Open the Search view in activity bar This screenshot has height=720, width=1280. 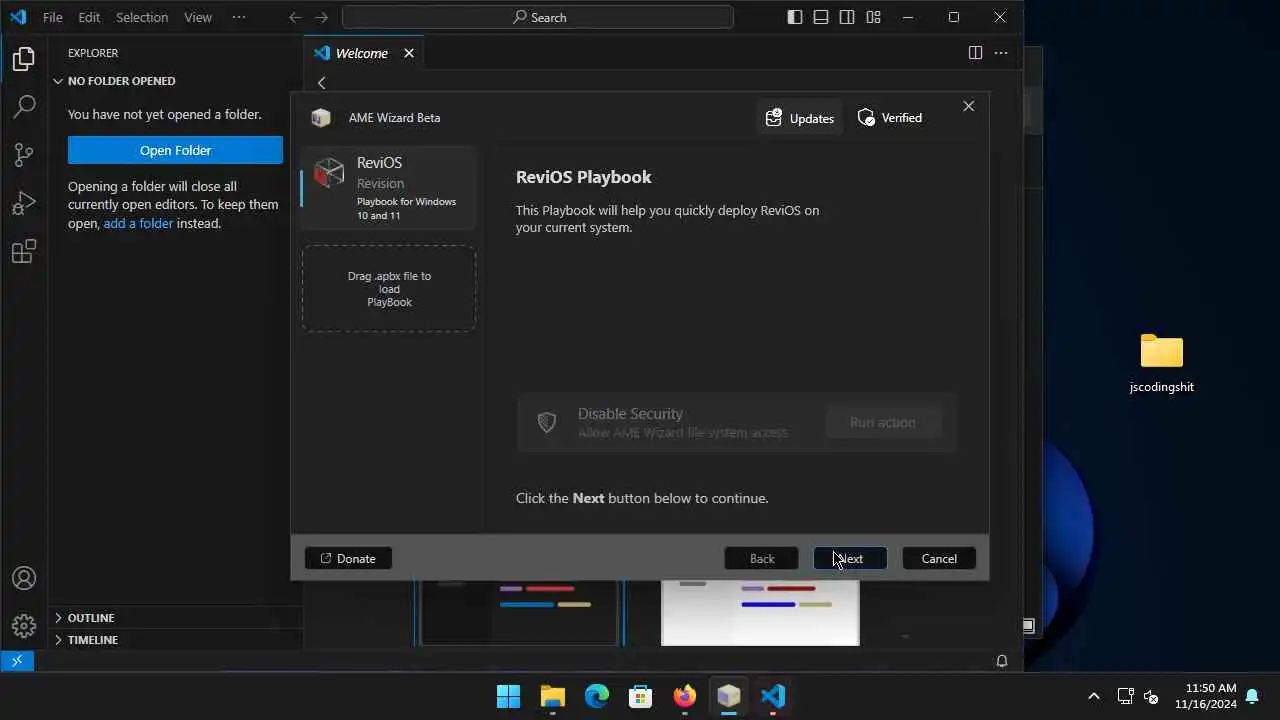click(24, 106)
